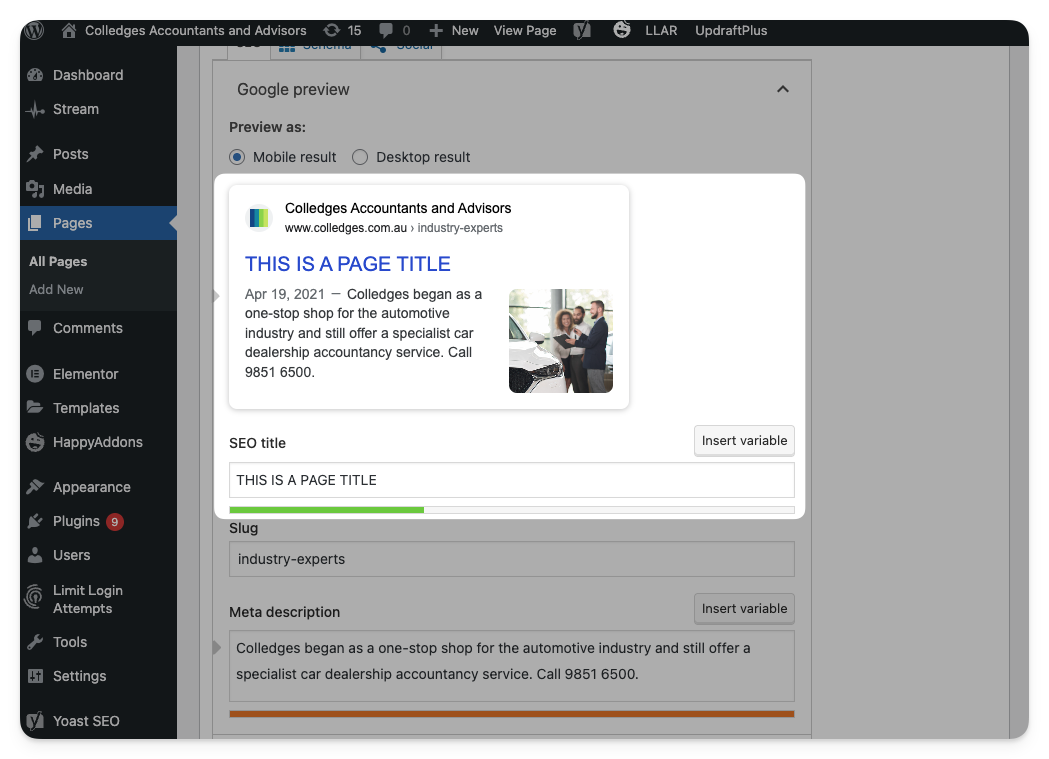Open the New content menu in admin bar
The height and width of the screenshot is (759, 1049).
pyautogui.click(x=454, y=30)
